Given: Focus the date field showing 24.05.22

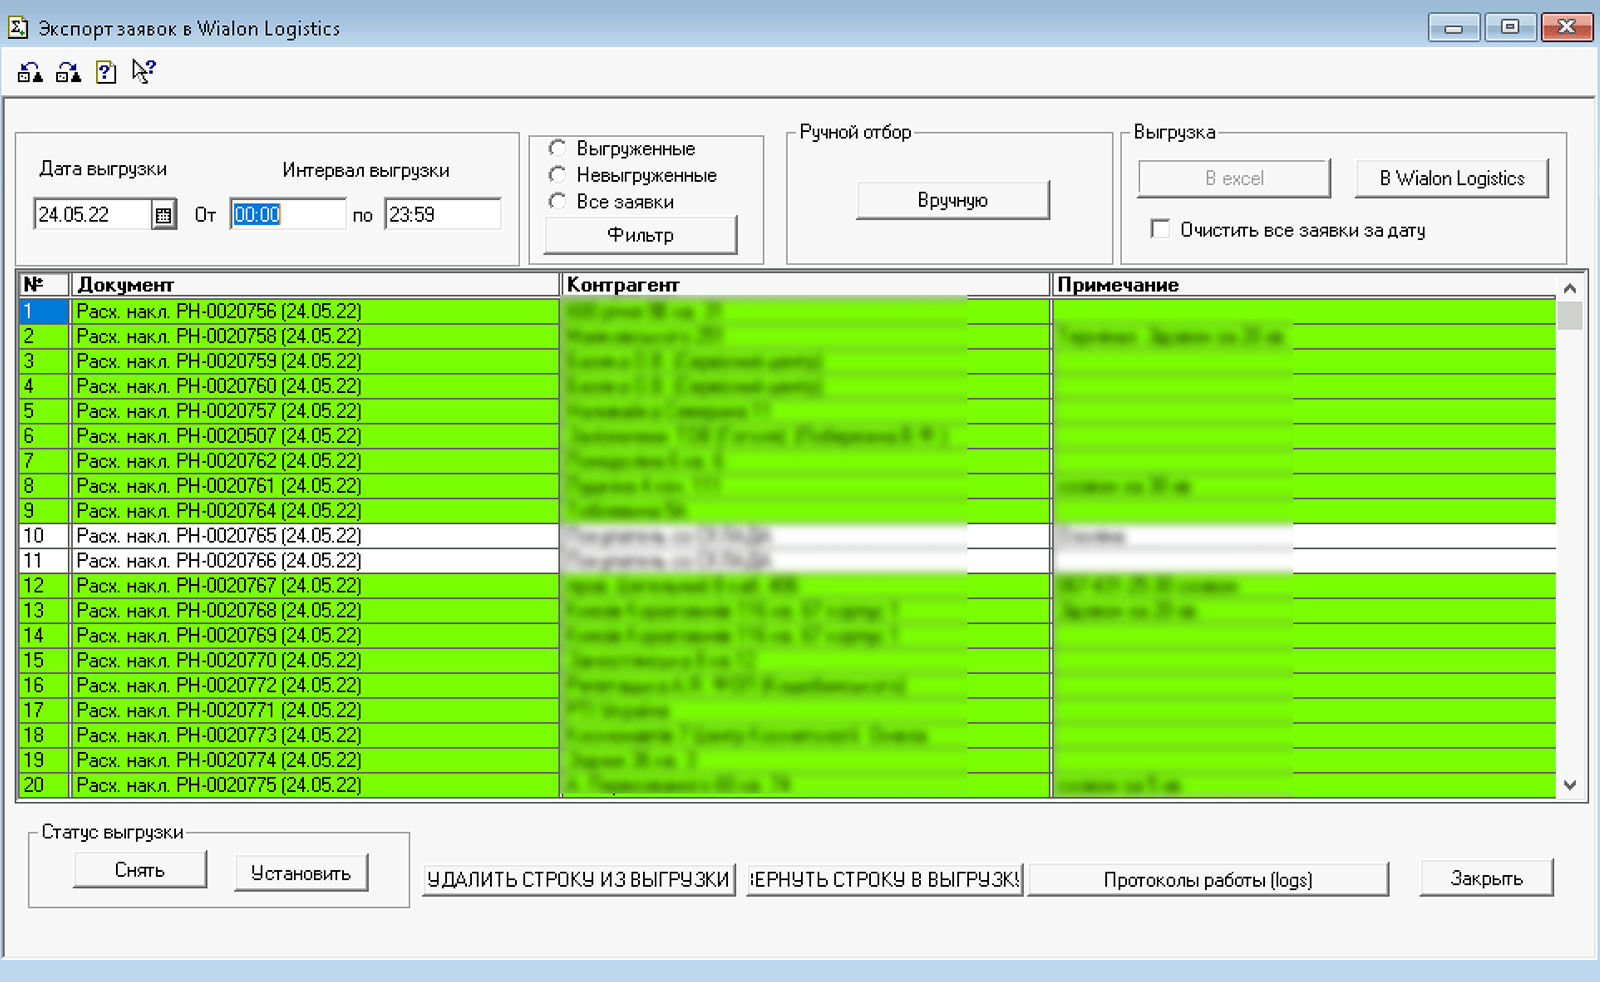Looking at the screenshot, I should [93, 215].
